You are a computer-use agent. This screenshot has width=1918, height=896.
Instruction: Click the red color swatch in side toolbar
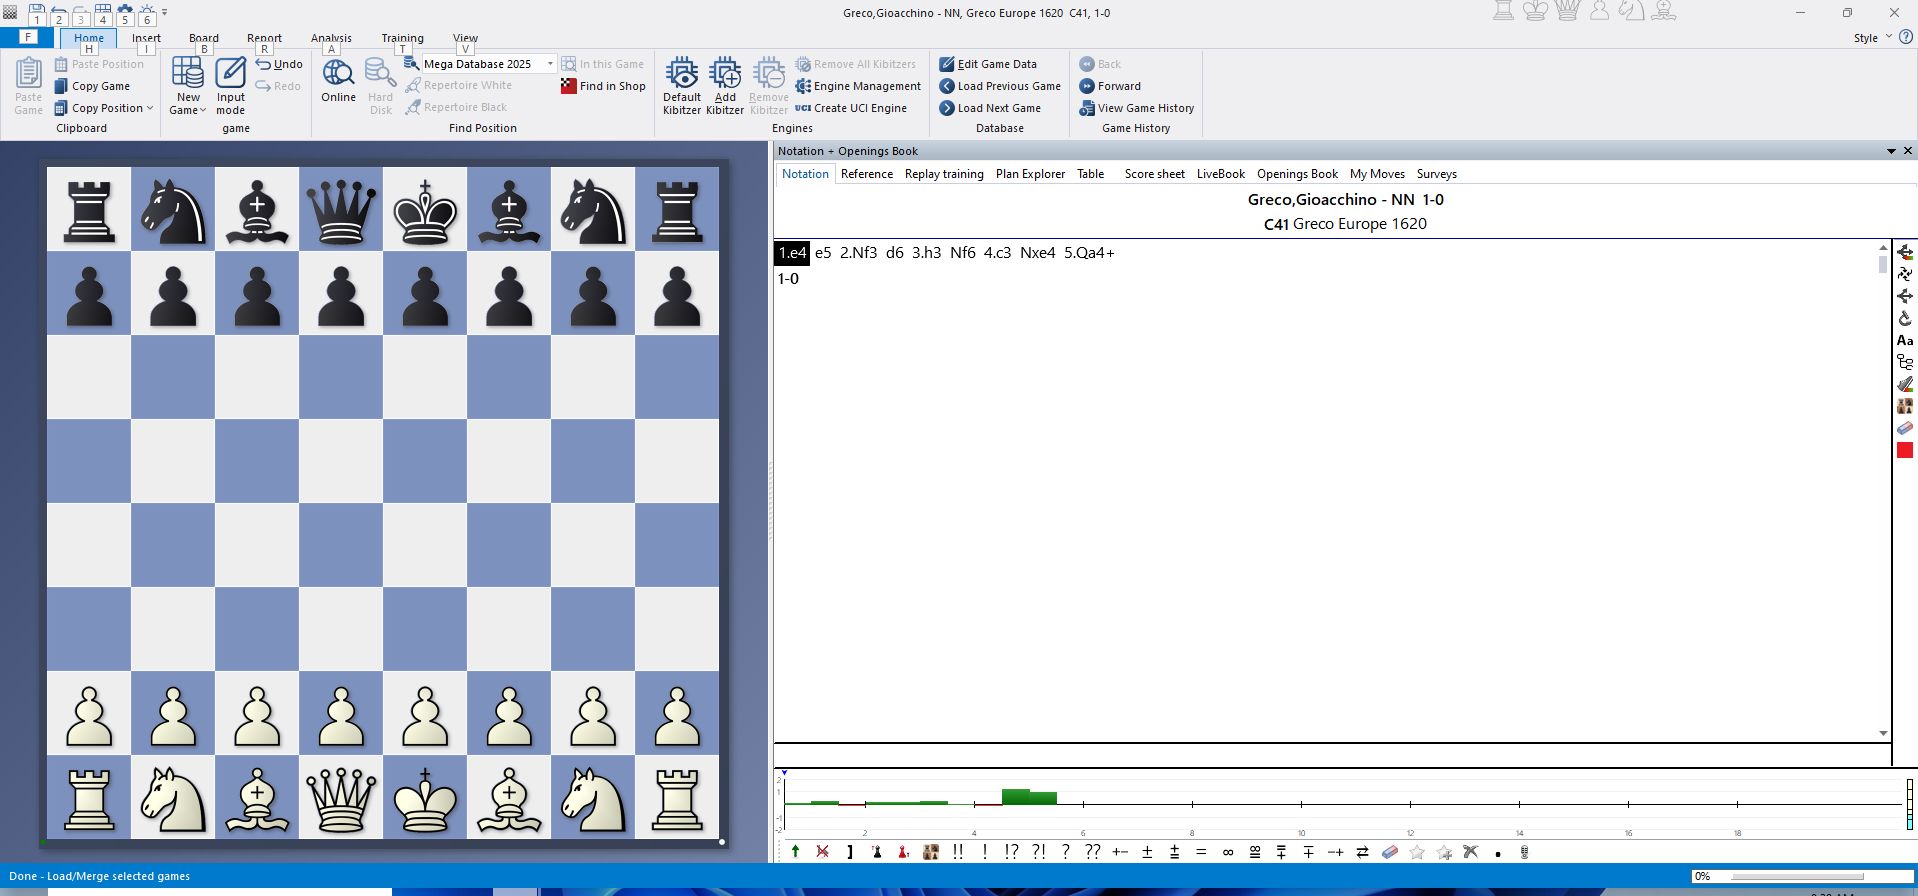point(1905,450)
